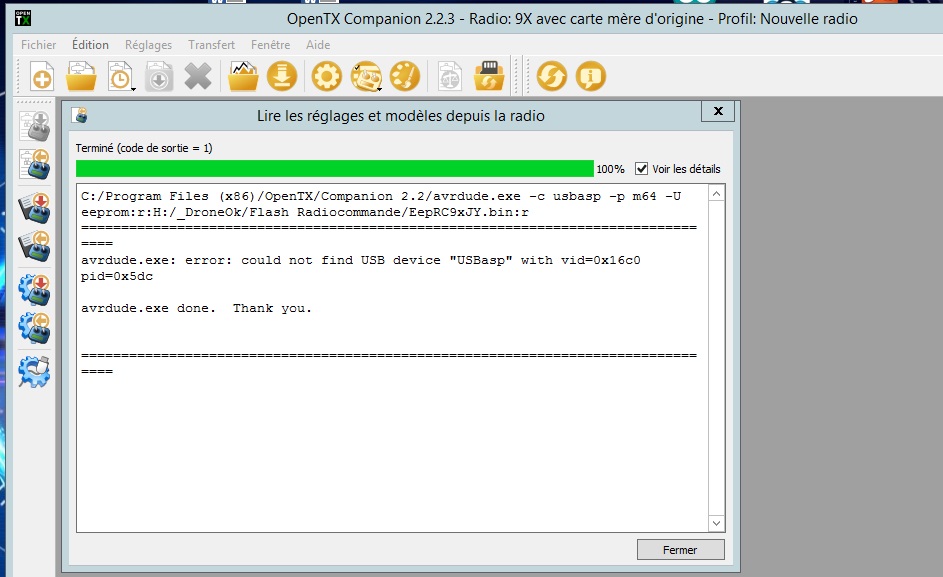Click the SD card synchronize icon
Screen dimensions: 943x577
(489, 76)
